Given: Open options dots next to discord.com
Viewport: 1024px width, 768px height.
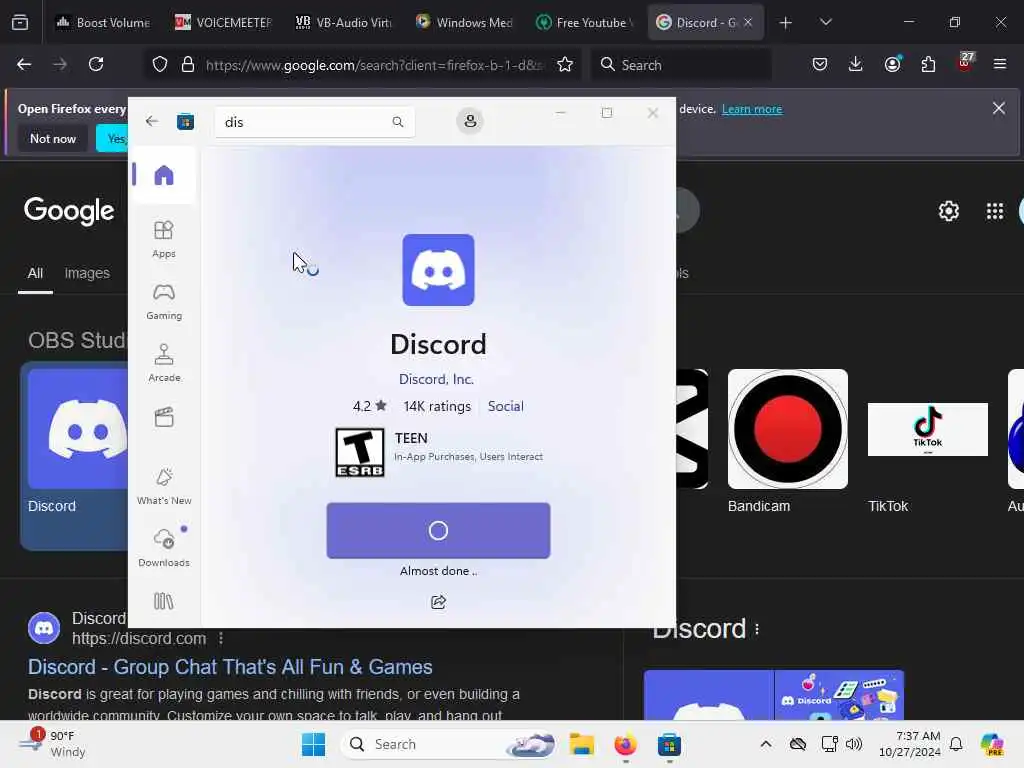Looking at the screenshot, I should [221, 638].
